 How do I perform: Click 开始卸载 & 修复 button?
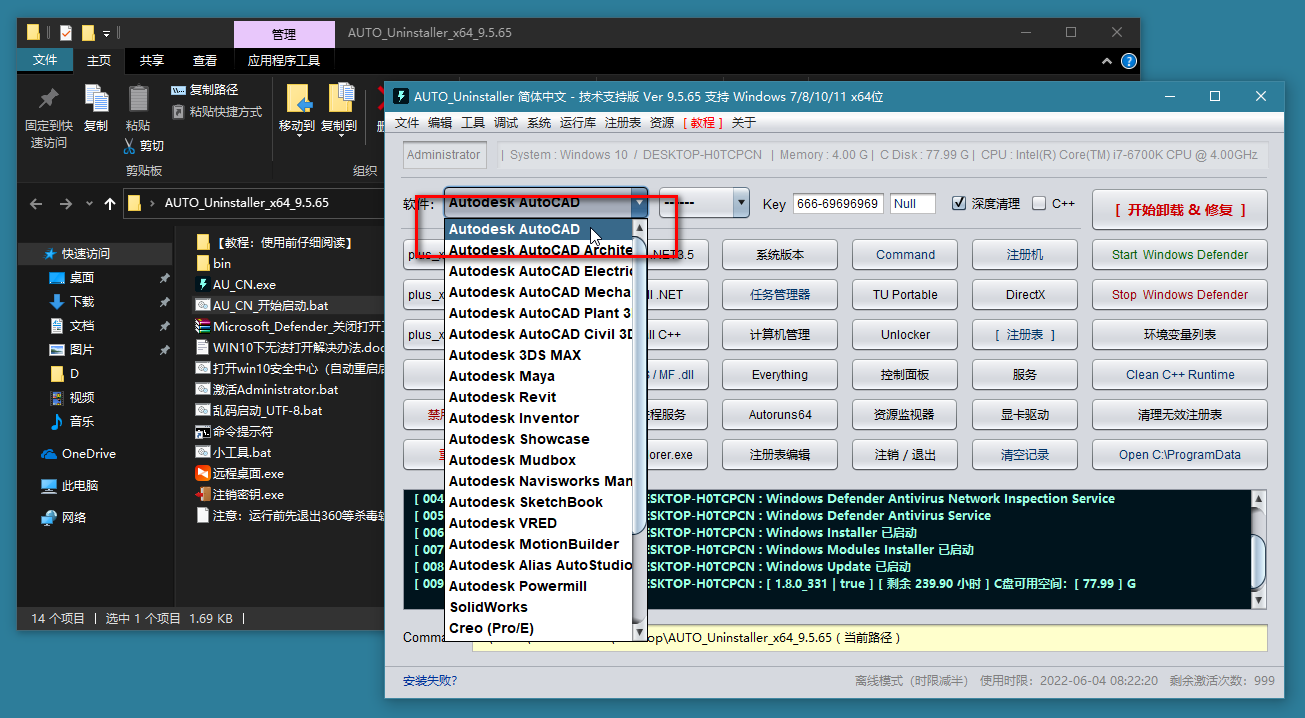point(1180,210)
